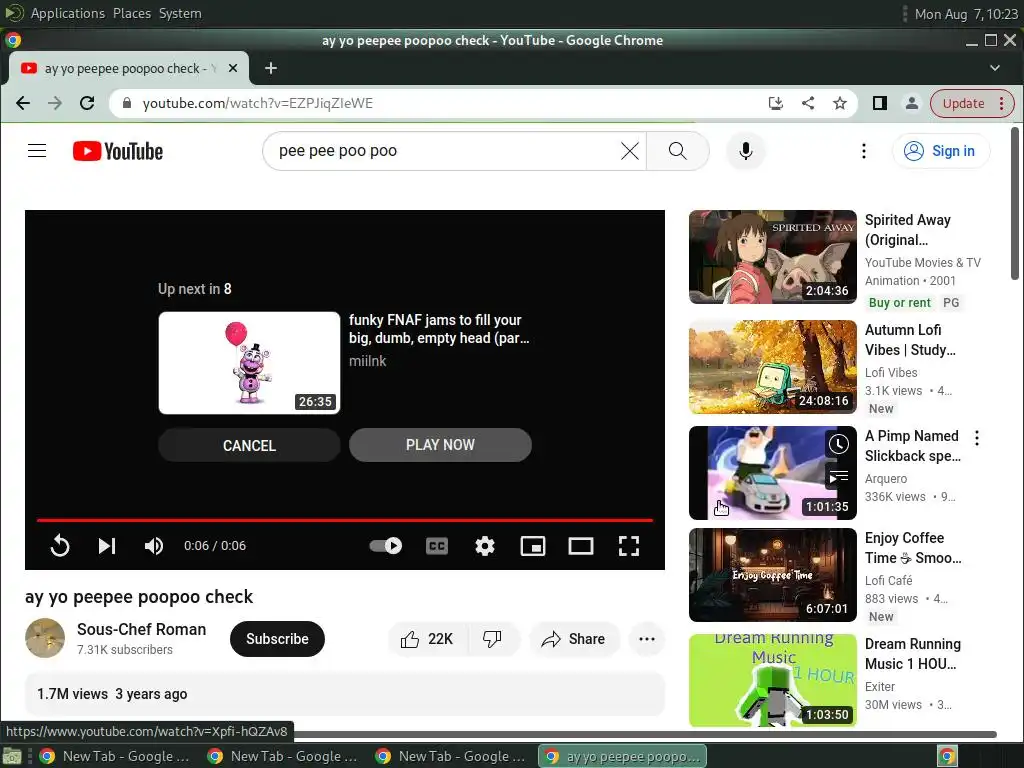Clear the search box with X
The width and height of the screenshot is (1024, 768).
coord(630,151)
